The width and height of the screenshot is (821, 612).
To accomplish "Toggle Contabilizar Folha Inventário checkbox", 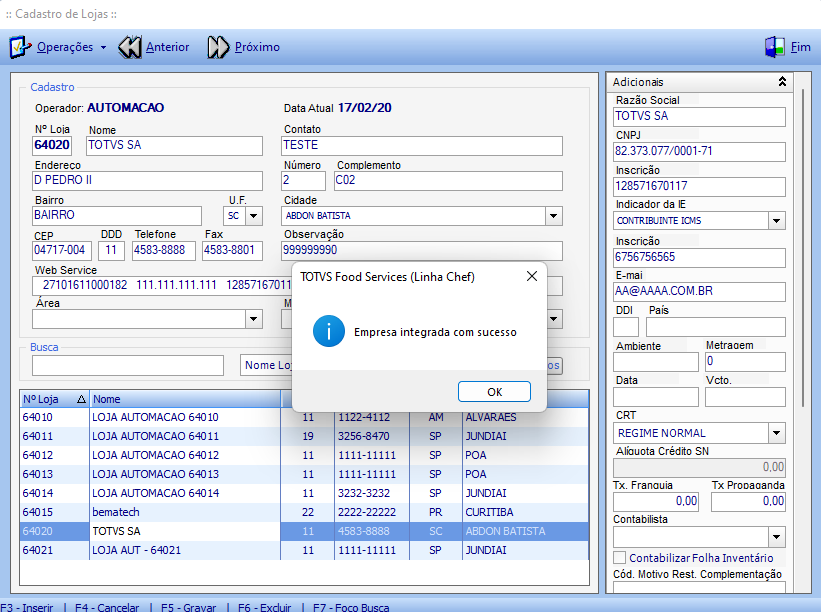I will click(619, 558).
